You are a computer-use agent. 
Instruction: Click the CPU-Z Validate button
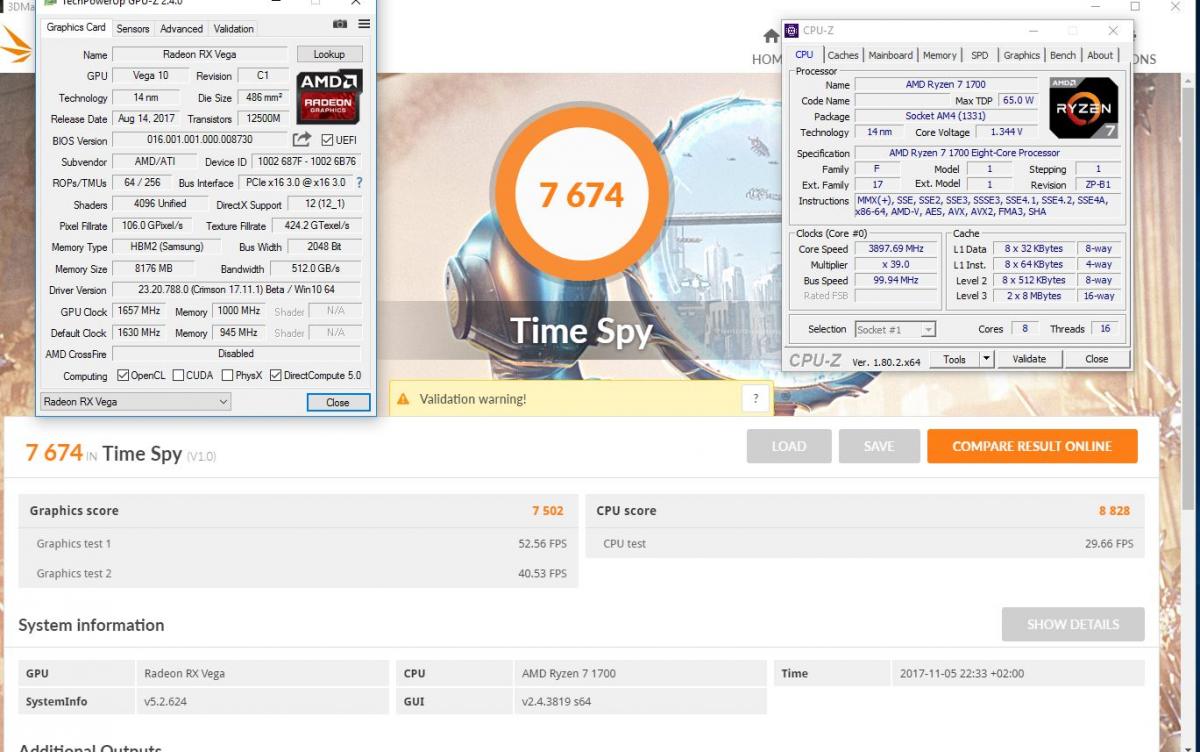tap(1029, 359)
